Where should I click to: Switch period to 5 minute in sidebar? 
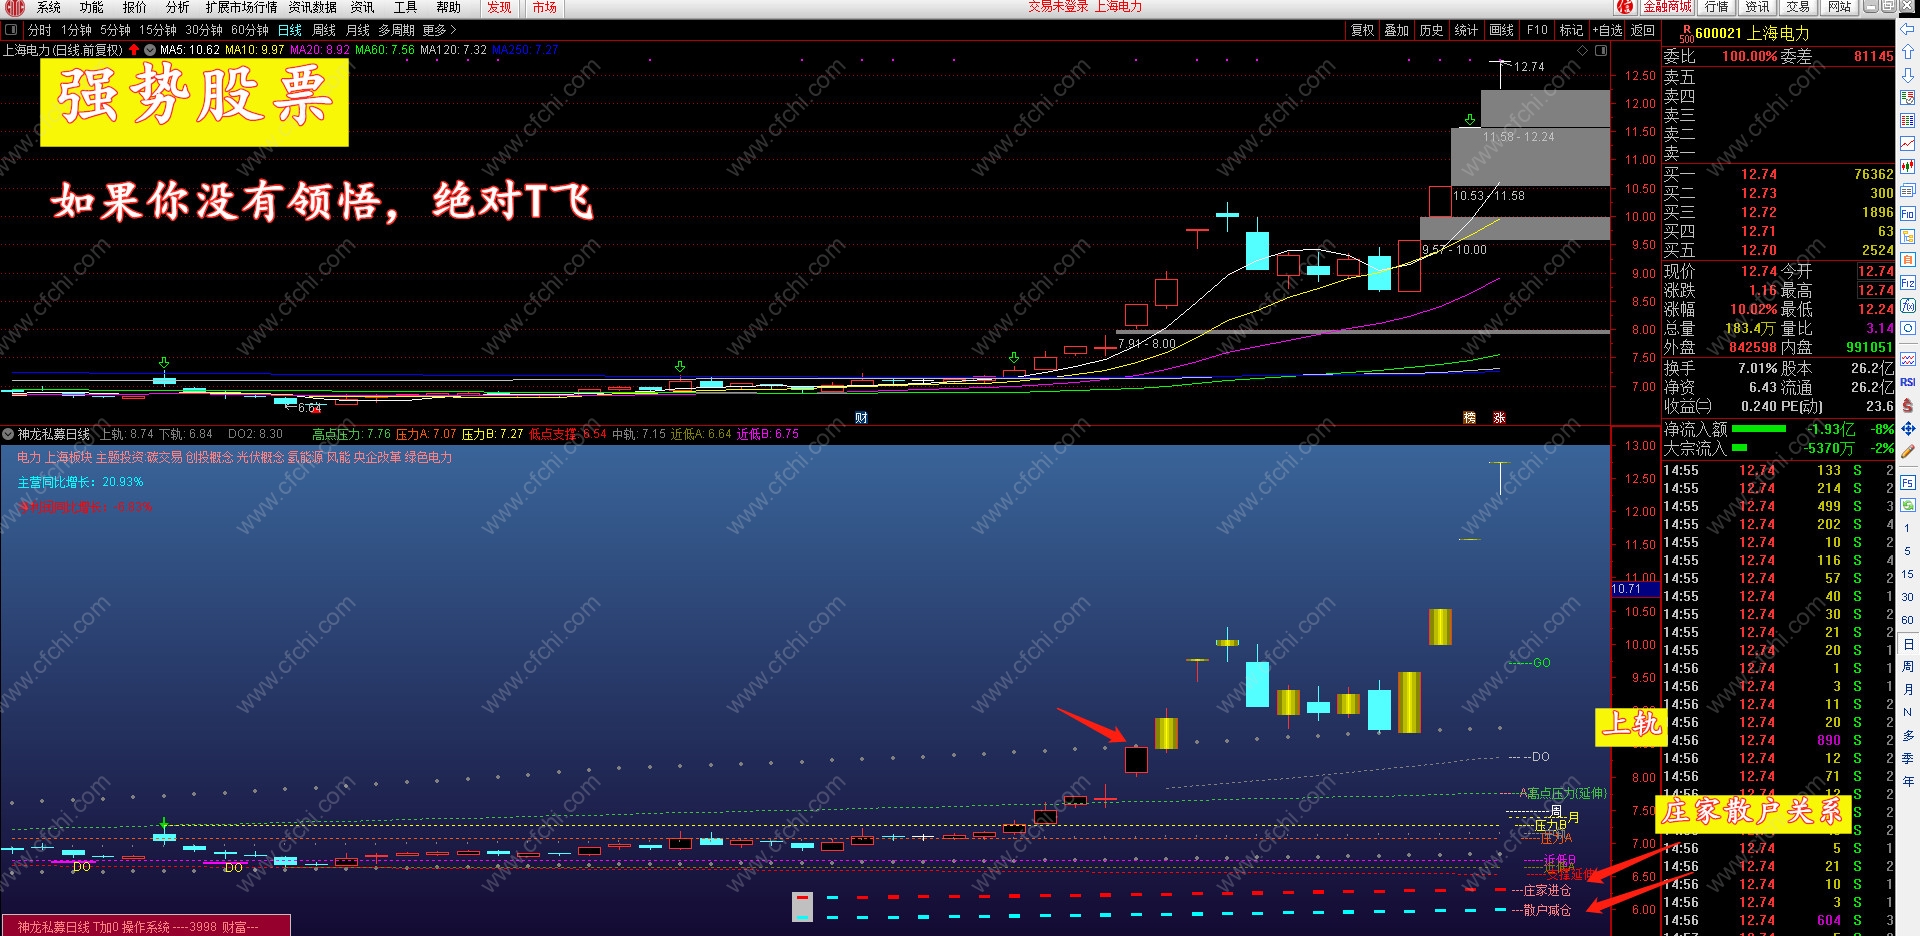coord(1908,551)
